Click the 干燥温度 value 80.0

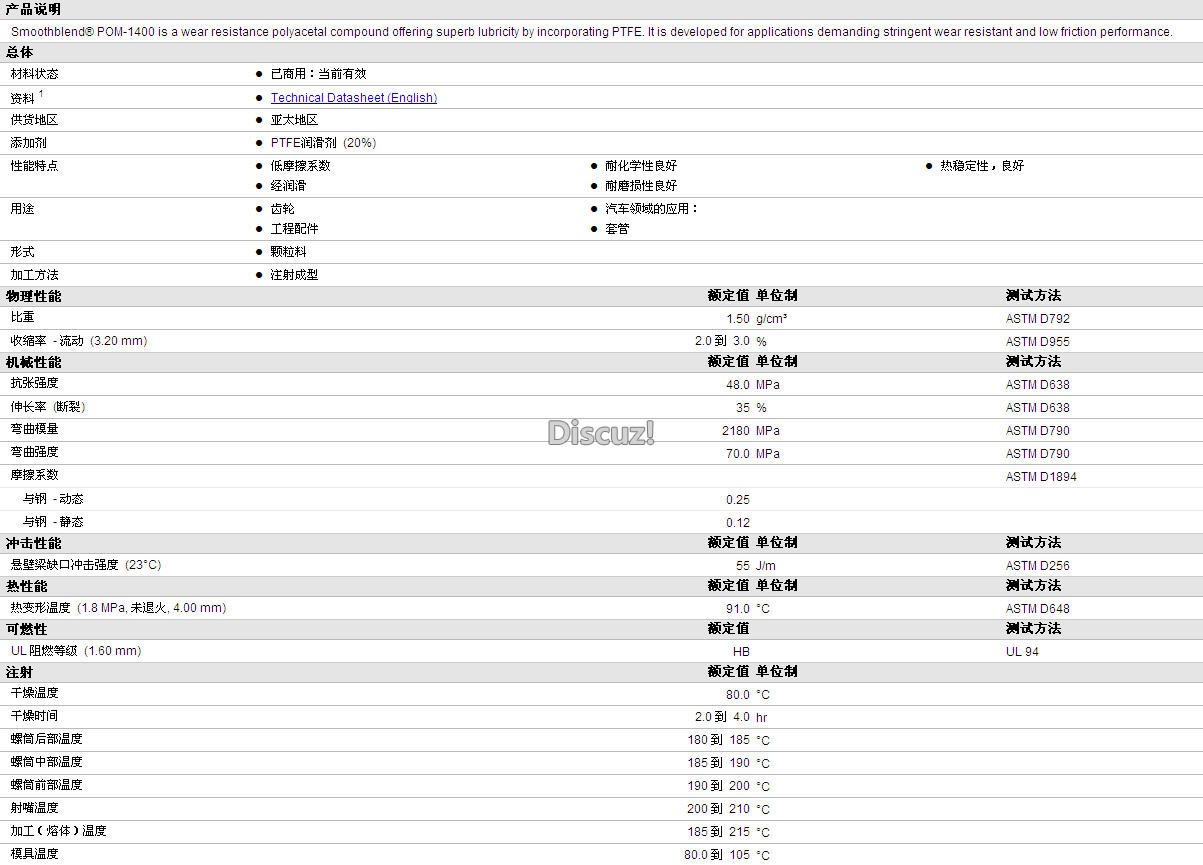point(737,695)
